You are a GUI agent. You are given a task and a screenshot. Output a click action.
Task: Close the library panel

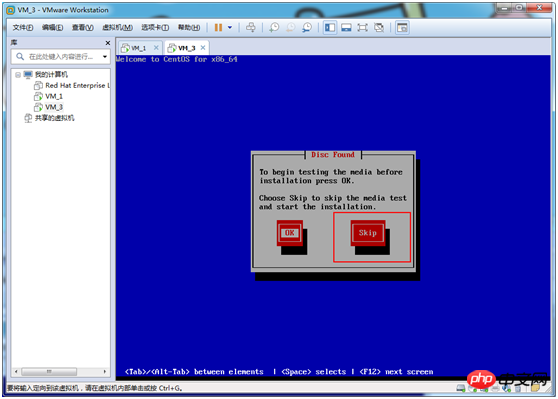[x=107, y=43]
